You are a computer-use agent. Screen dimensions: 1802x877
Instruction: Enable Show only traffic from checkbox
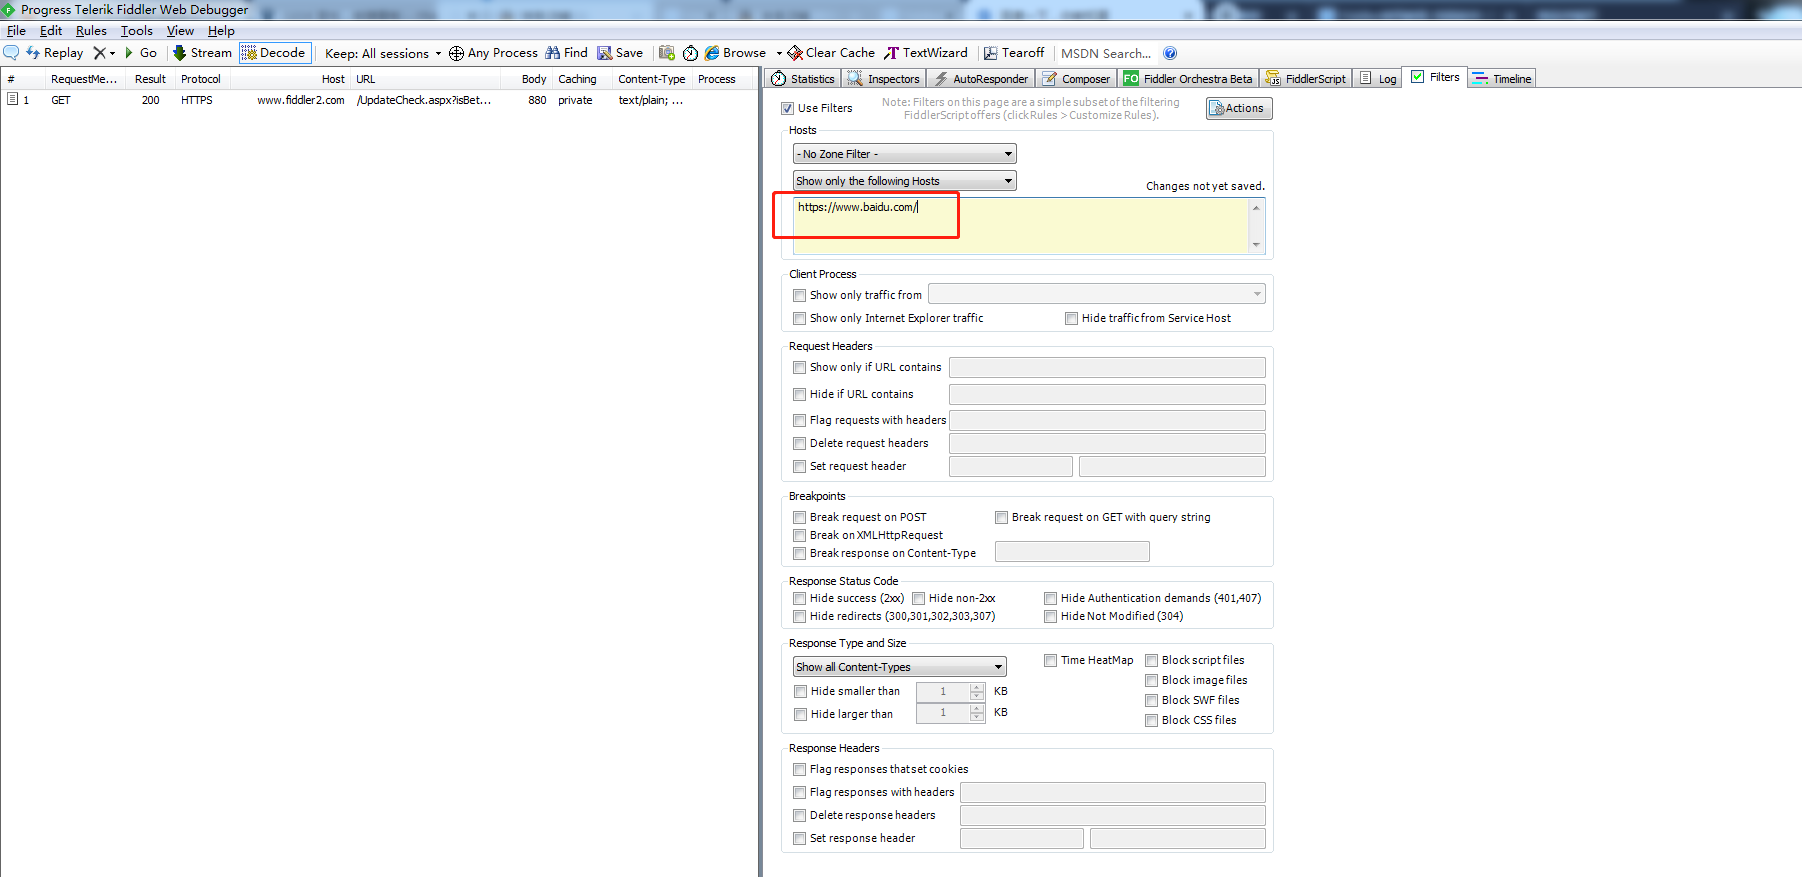pyautogui.click(x=799, y=295)
